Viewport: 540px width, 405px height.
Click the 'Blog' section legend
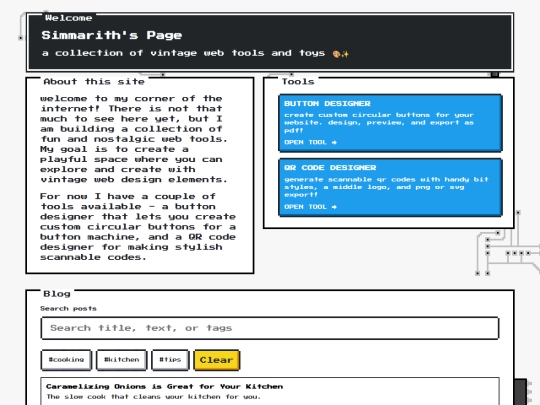coord(57,294)
